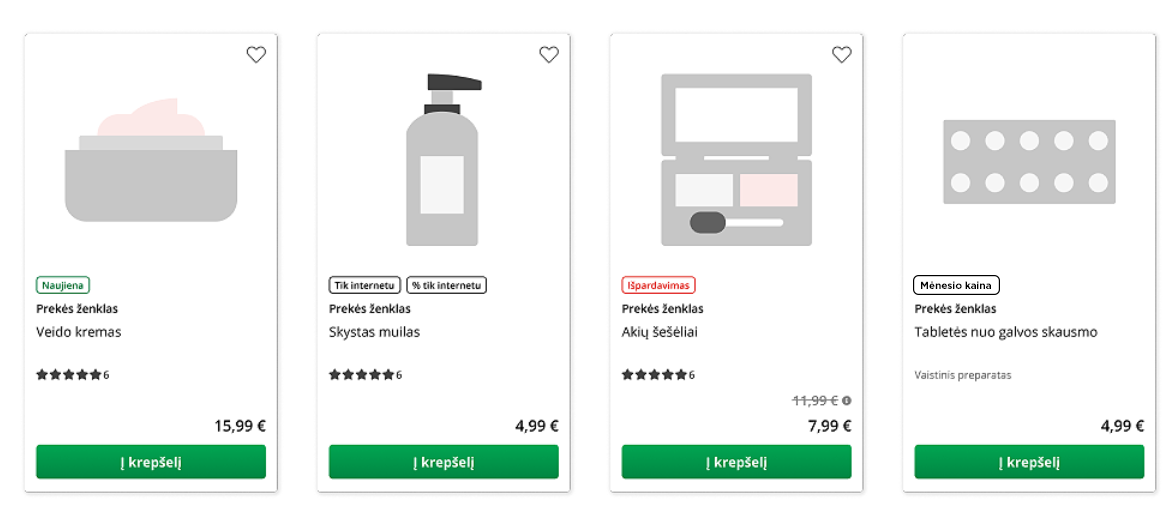Favorite the Veido kremas product heart
The height and width of the screenshot is (507, 1163).
[256, 55]
